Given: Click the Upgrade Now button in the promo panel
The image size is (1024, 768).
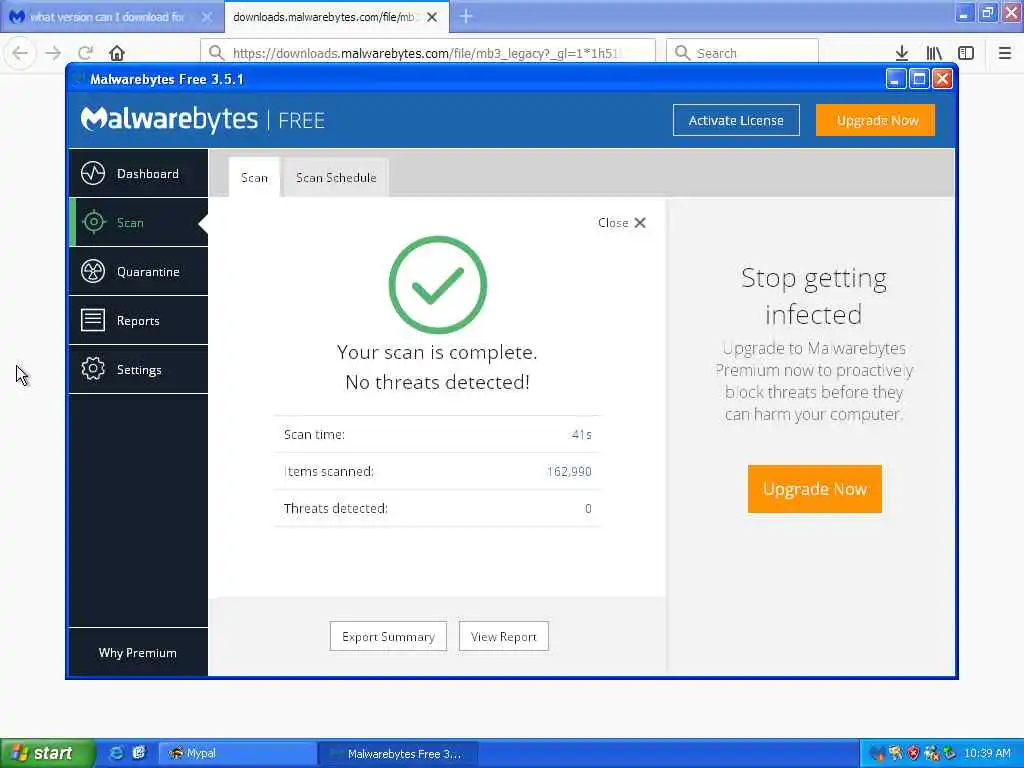Looking at the screenshot, I should coord(814,489).
